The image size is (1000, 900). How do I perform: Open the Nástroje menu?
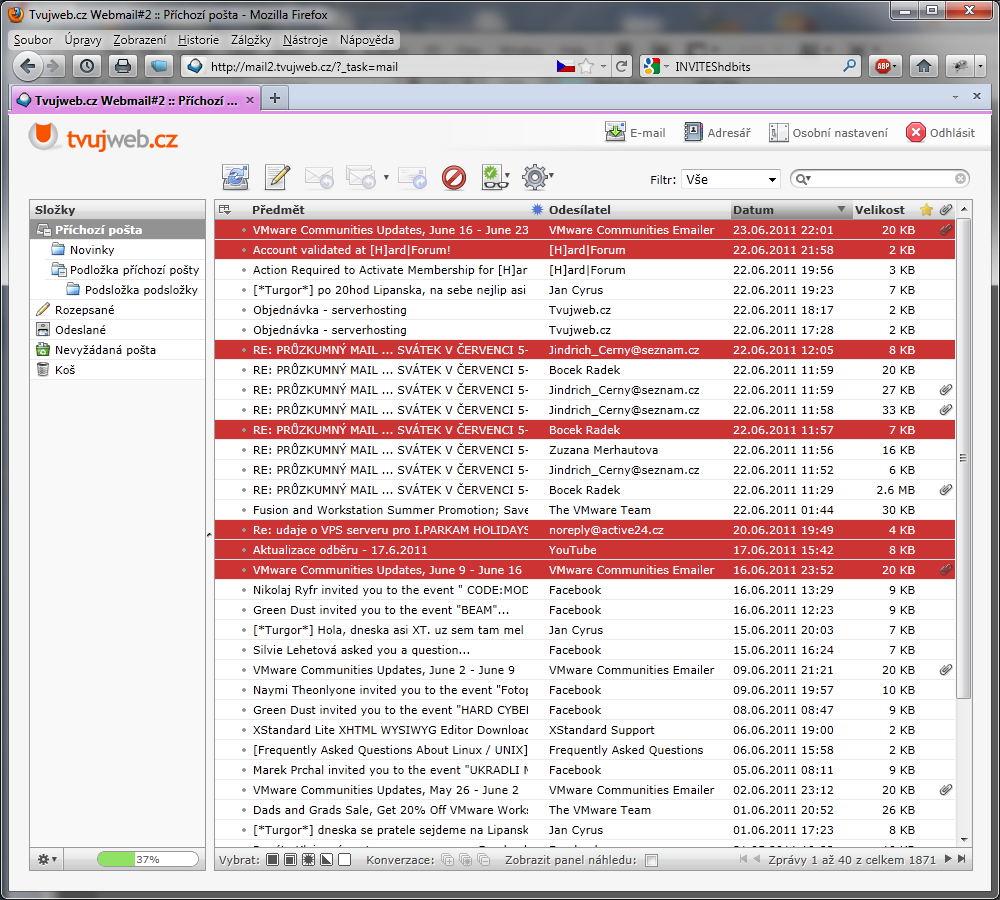coord(305,40)
